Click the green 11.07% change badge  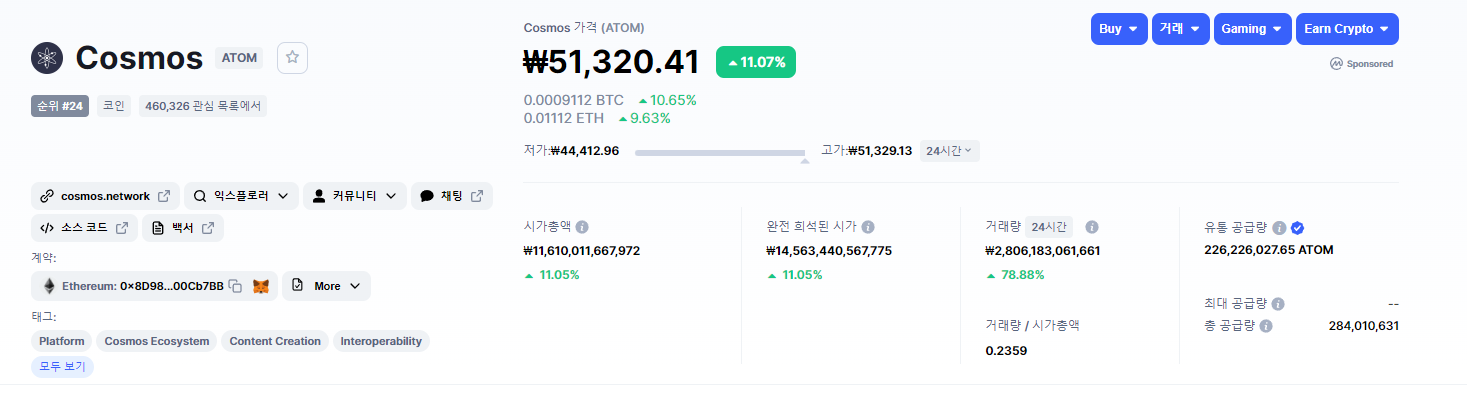tap(756, 62)
